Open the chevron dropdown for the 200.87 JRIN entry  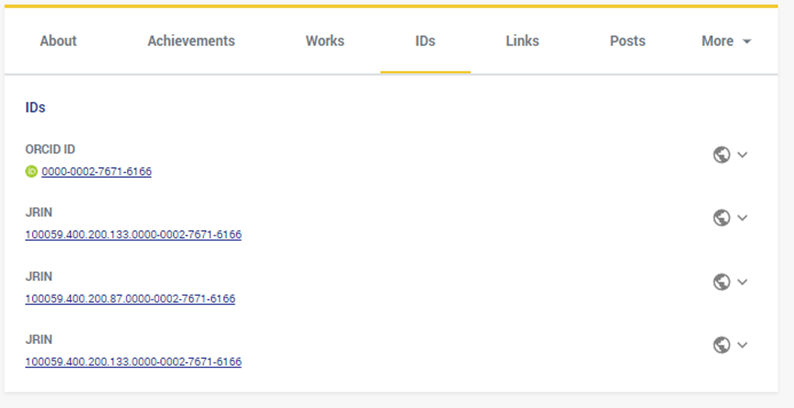pos(742,281)
